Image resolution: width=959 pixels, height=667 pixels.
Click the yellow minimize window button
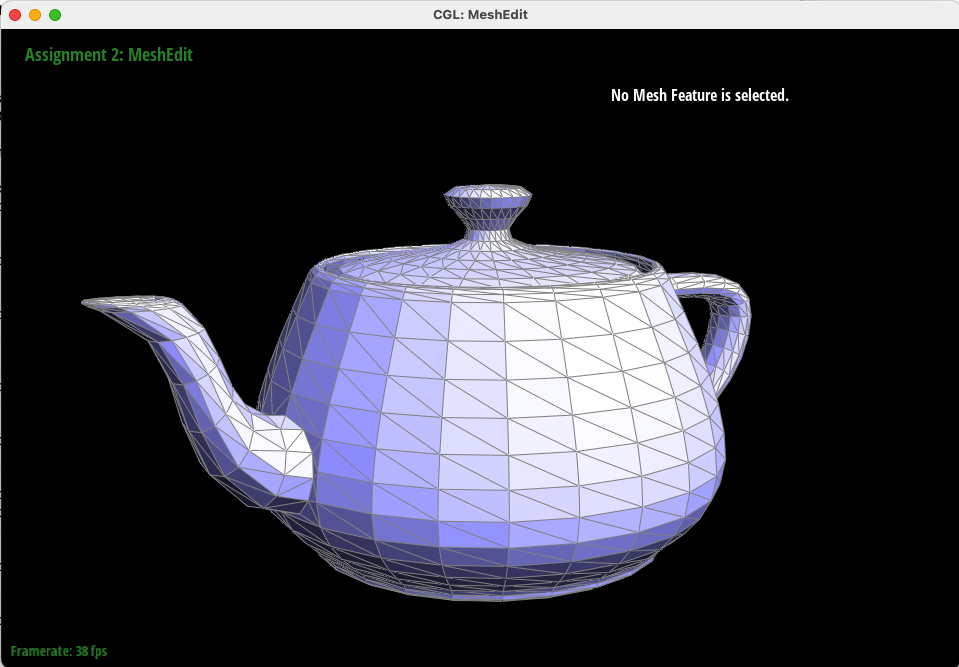click(35, 15)
